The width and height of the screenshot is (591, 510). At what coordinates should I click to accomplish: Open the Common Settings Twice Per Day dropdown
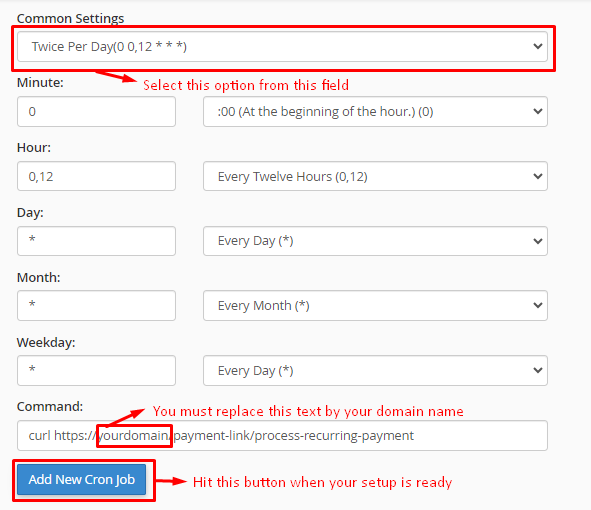click(x=282, y=47)
